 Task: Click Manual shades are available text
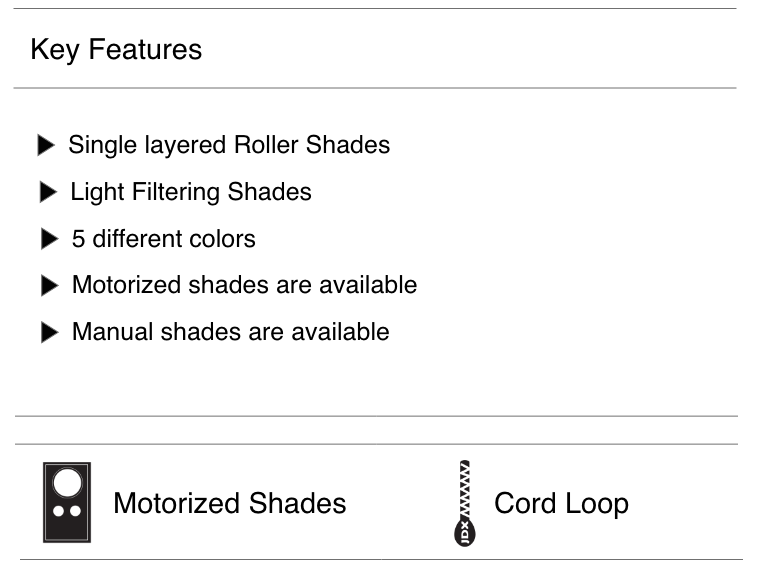pos(231,332)
